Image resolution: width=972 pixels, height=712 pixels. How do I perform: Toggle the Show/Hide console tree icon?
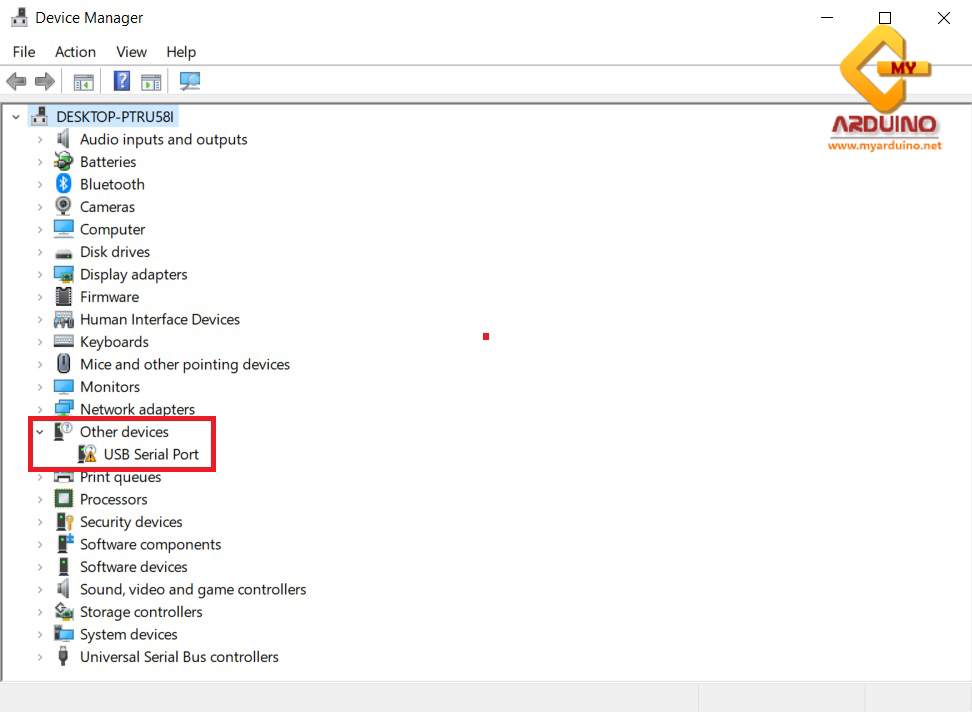(83, 81)
